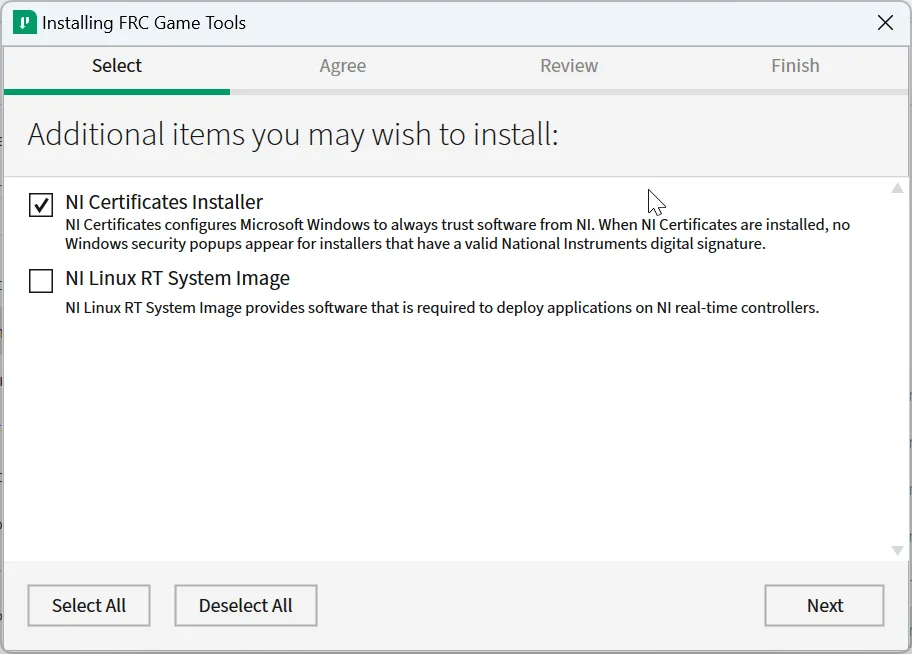
Task: Uncheck the NI Certificates Installer checkbox
Action: point(41,205)
